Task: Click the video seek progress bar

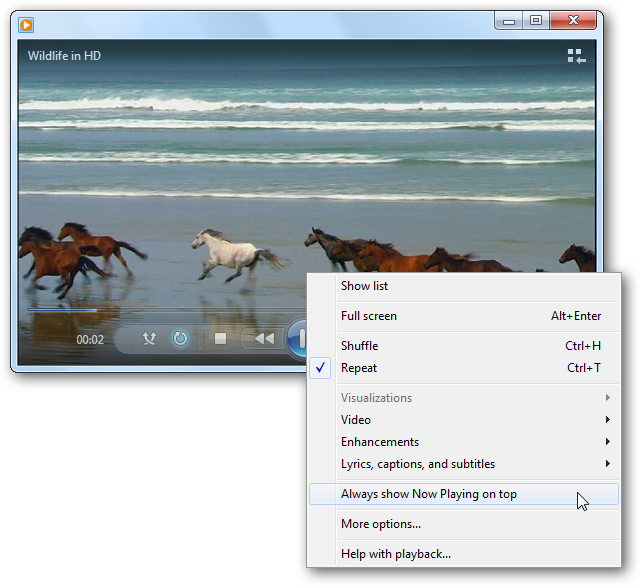Action: (167, 310)
